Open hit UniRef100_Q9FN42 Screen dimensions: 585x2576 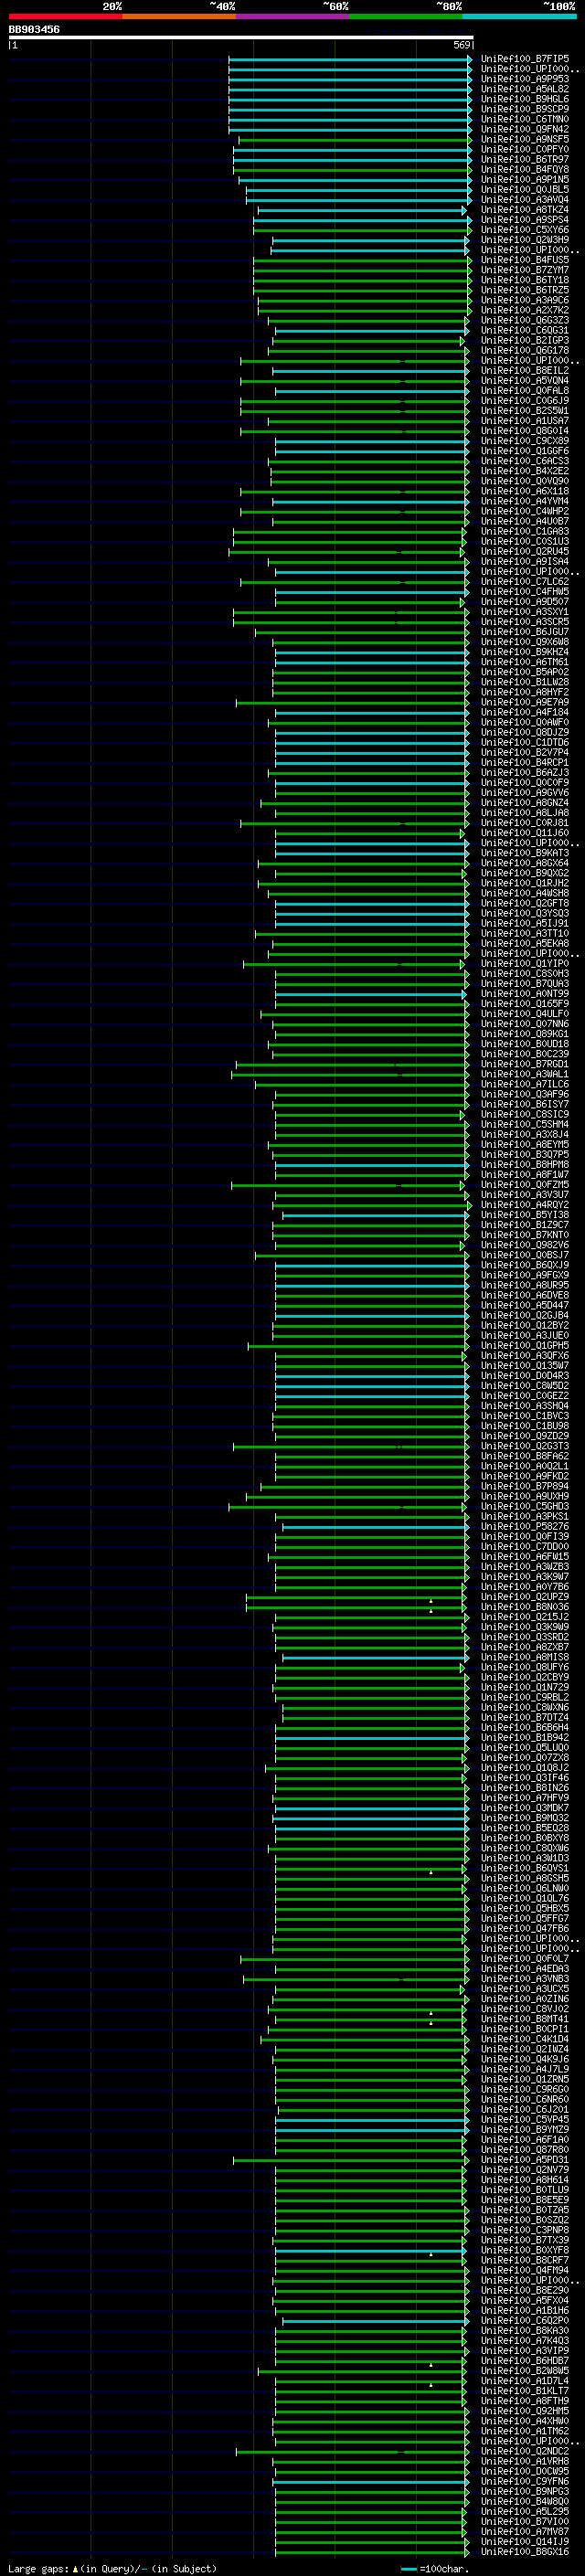point(525,129)
